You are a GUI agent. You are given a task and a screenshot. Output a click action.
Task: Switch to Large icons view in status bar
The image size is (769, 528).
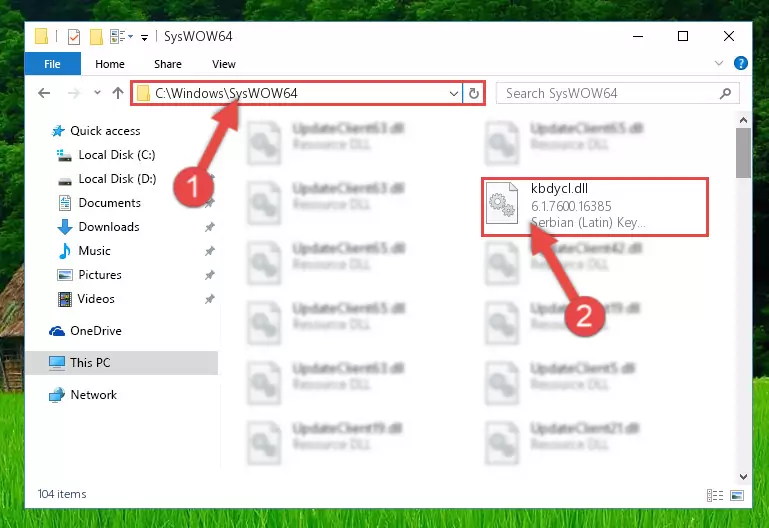point(737,495)
